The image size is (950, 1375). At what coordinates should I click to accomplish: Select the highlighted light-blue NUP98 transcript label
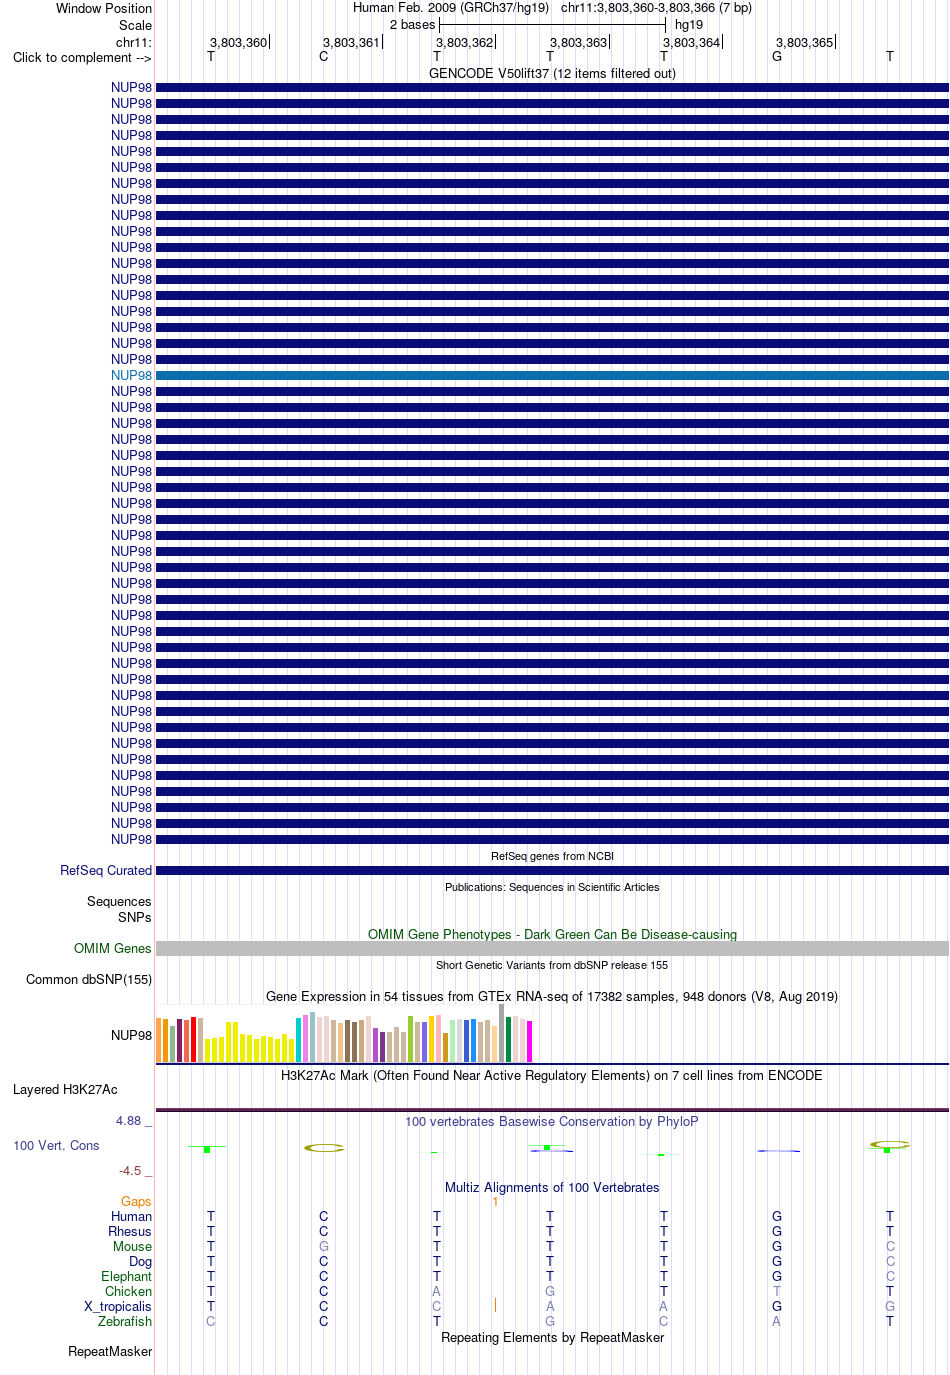pyautogui.click(x=131, y=375)
